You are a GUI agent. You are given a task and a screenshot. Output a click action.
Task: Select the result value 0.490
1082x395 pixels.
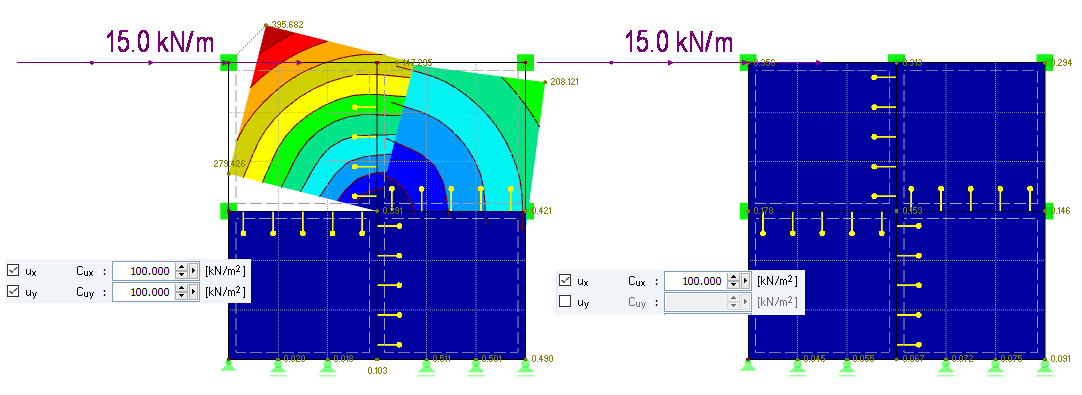(x=542, y=358)
